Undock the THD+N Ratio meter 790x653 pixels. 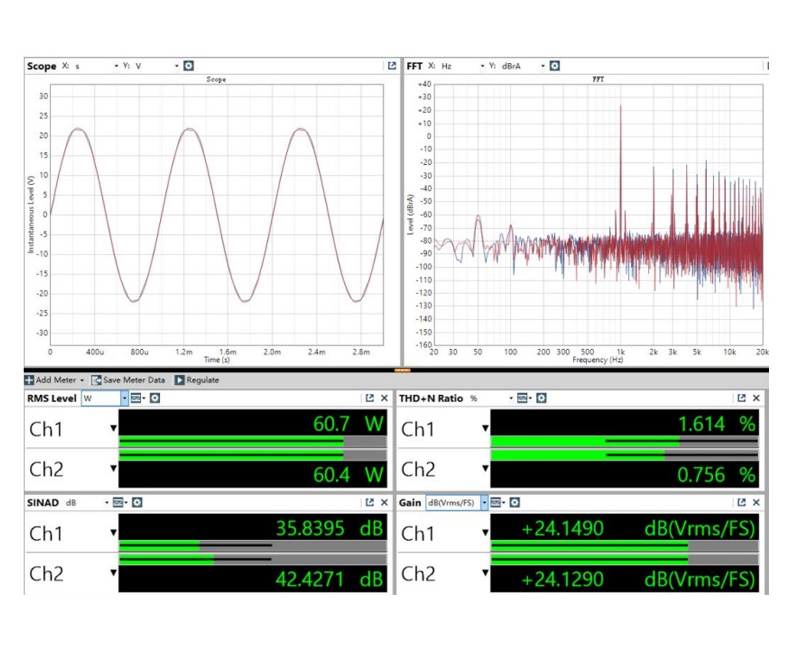point(742,398)
